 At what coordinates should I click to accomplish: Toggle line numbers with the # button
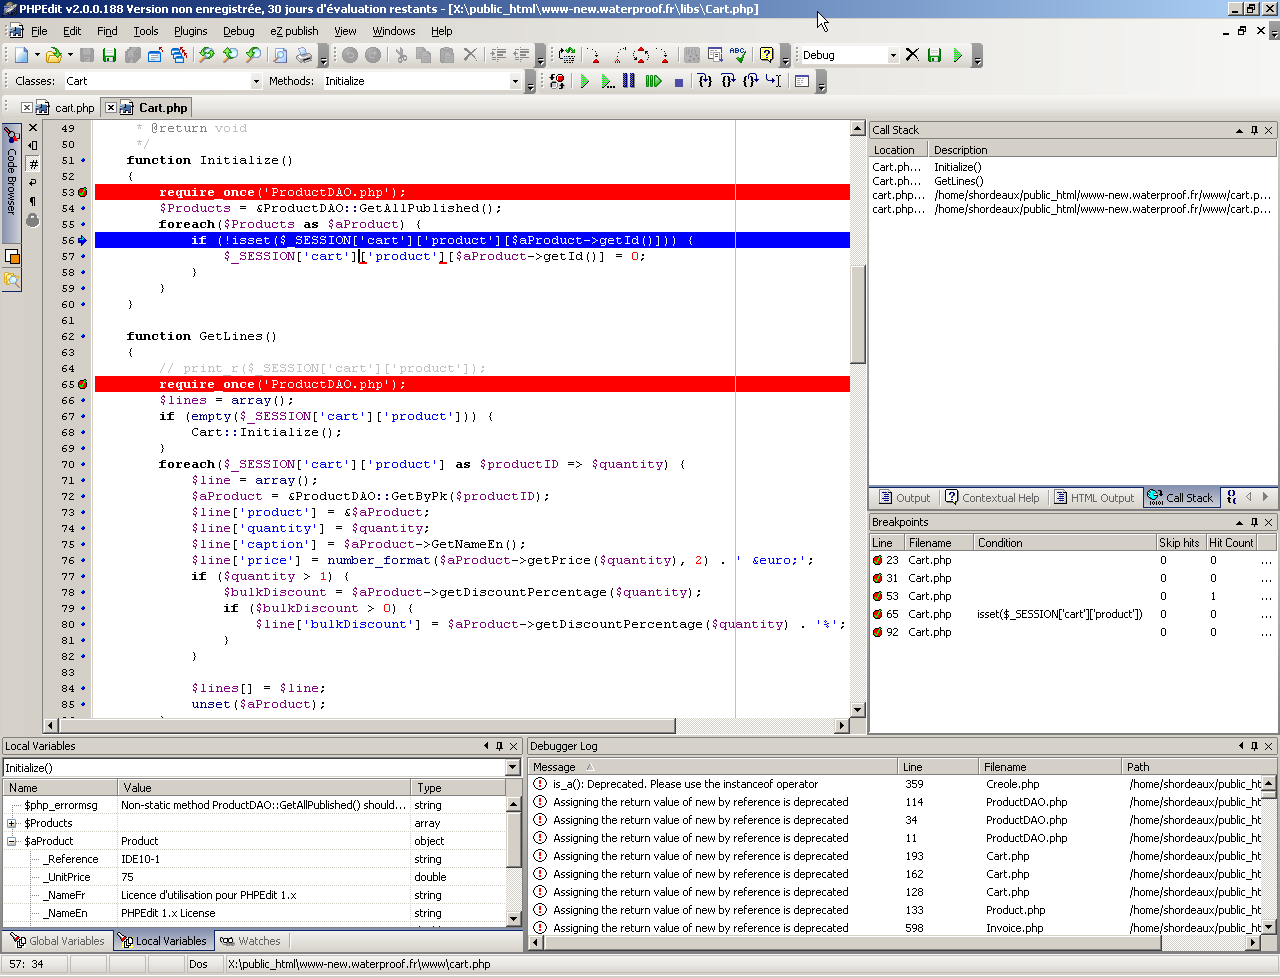click(33, 164)
